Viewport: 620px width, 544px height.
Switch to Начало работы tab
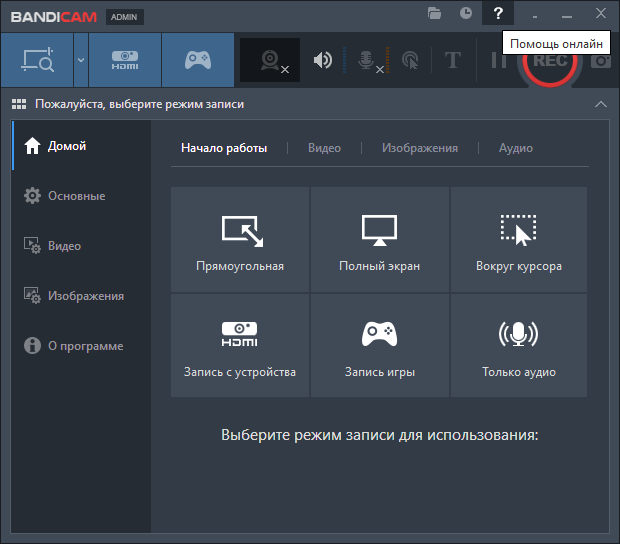[x=224, y=148]
